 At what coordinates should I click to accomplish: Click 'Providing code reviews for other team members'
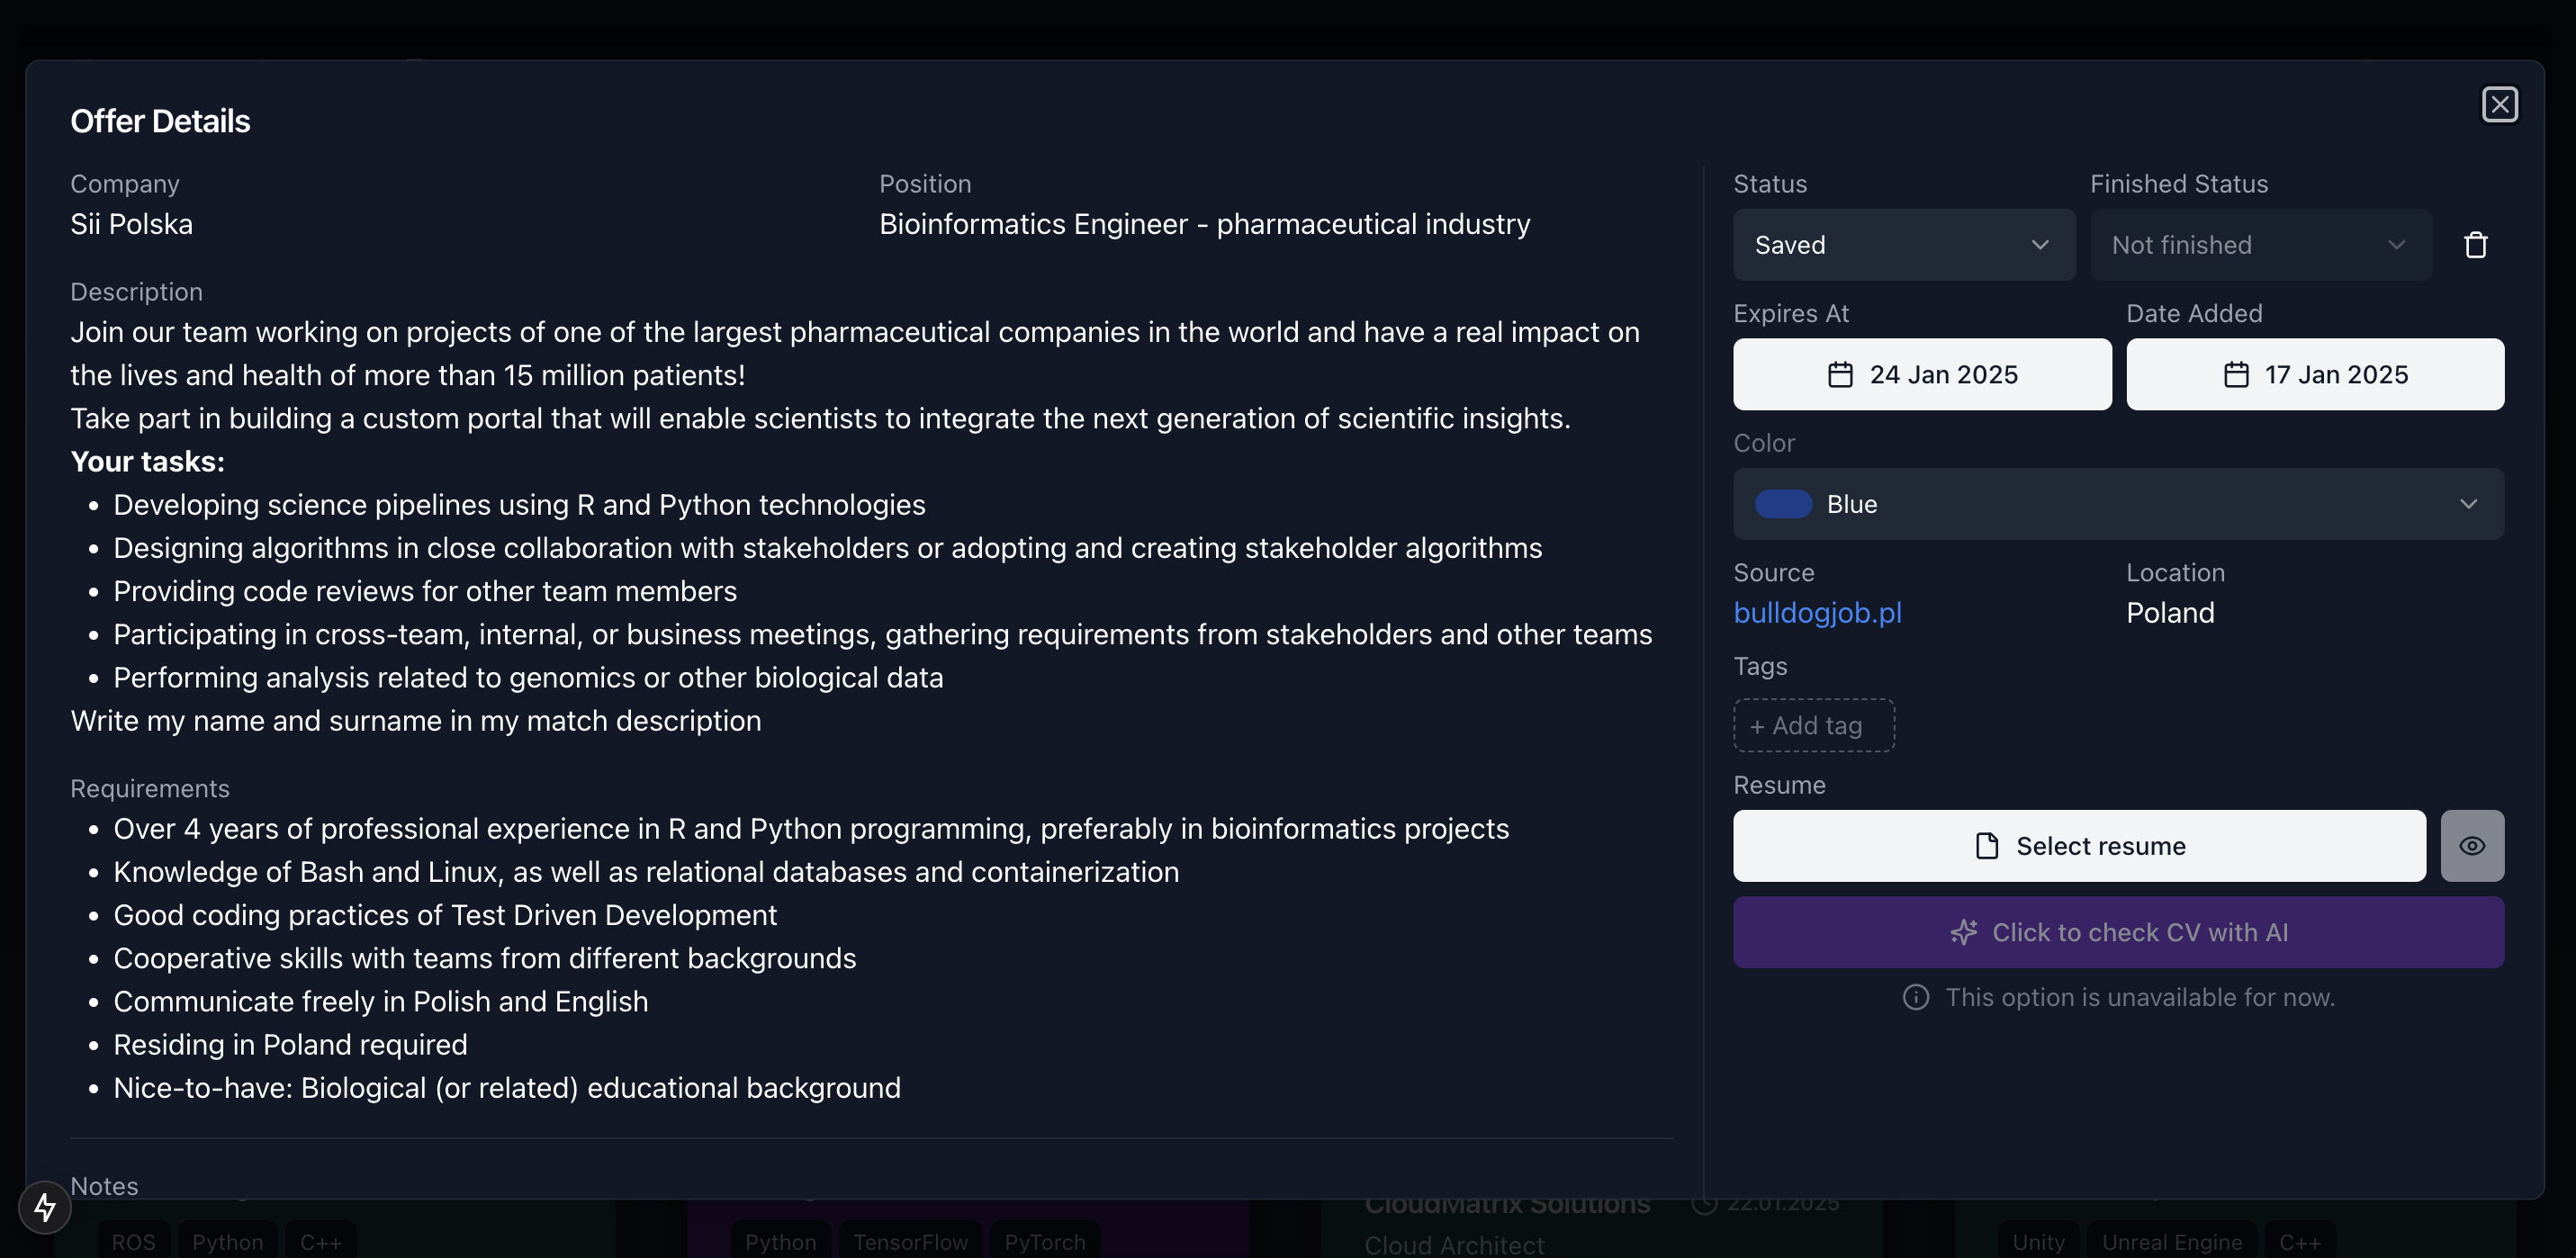point(425,591)
